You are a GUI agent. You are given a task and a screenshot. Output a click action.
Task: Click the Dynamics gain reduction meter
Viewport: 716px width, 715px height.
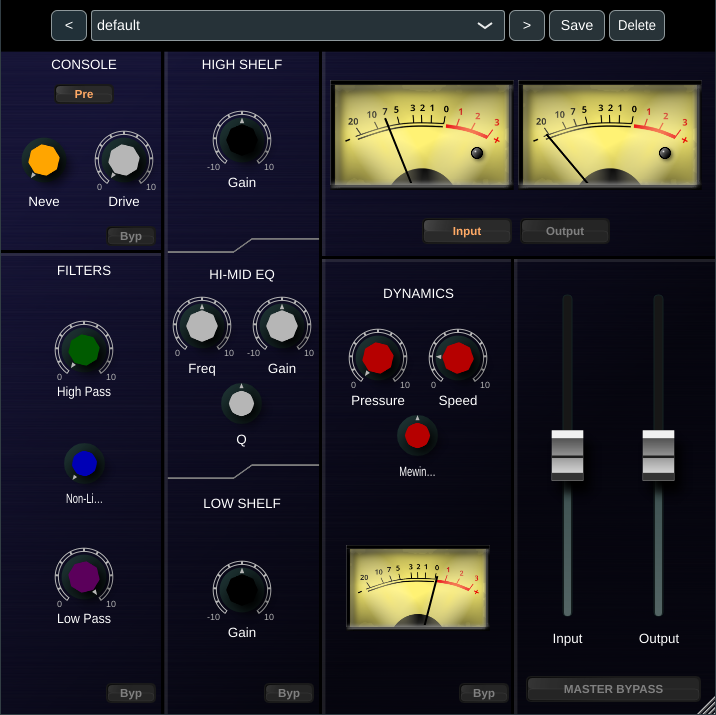(x=417, y=587)
